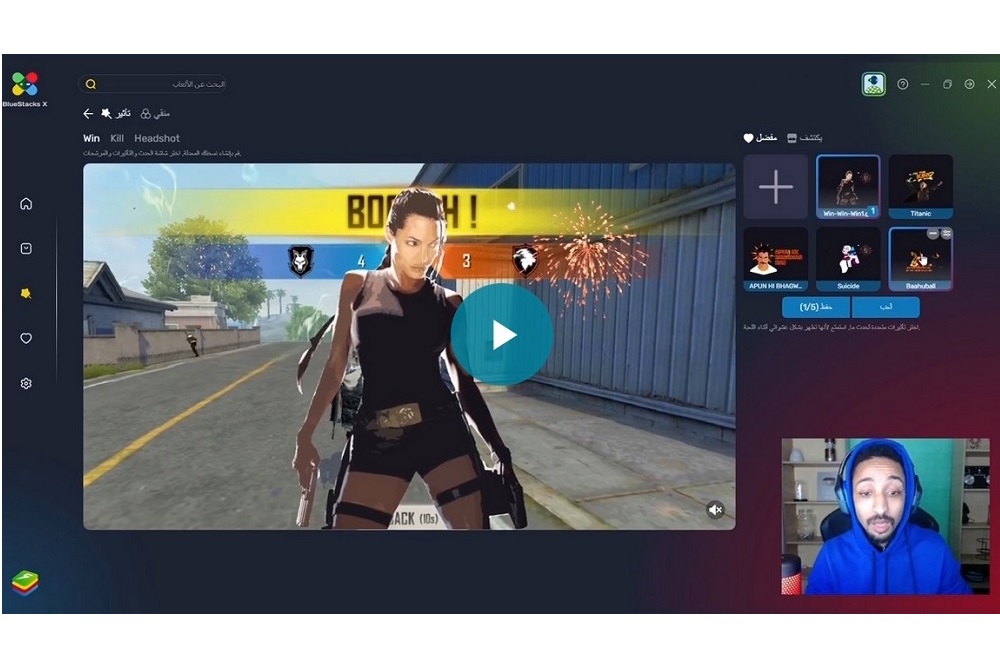This screenshot has width=1000, height=666.
Task: Click the back arrow
Action: 88,114
